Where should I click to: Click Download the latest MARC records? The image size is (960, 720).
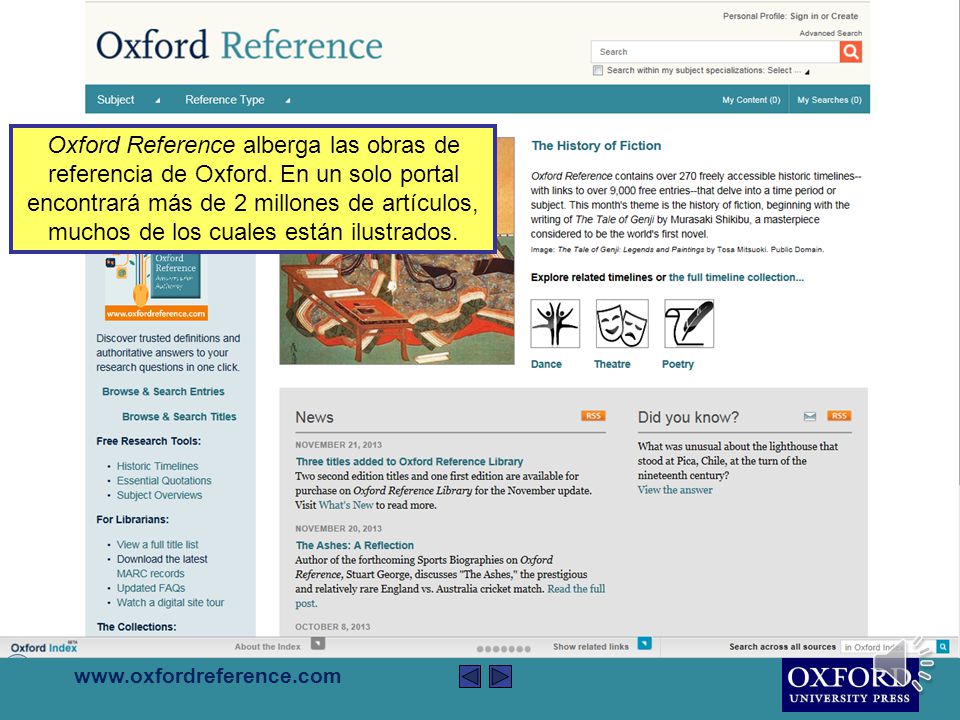(162, 566)
